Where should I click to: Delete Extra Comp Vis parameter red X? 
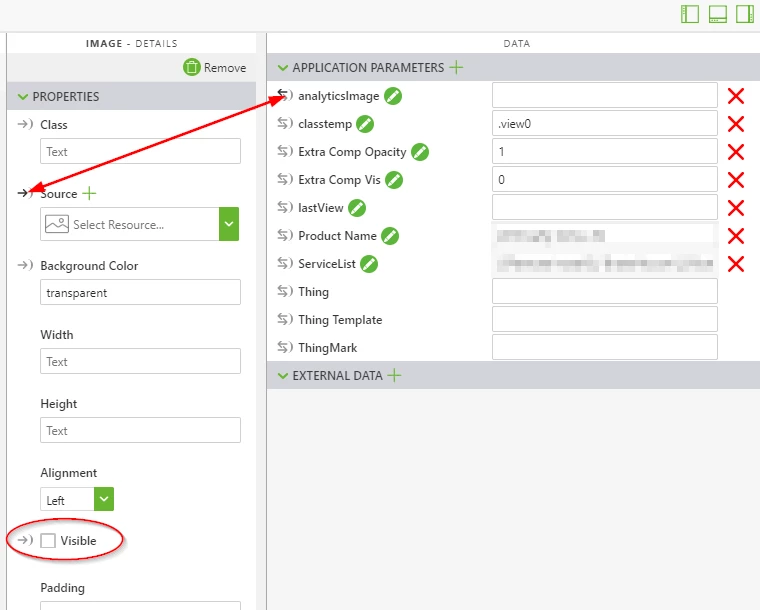tap(736, 180)
